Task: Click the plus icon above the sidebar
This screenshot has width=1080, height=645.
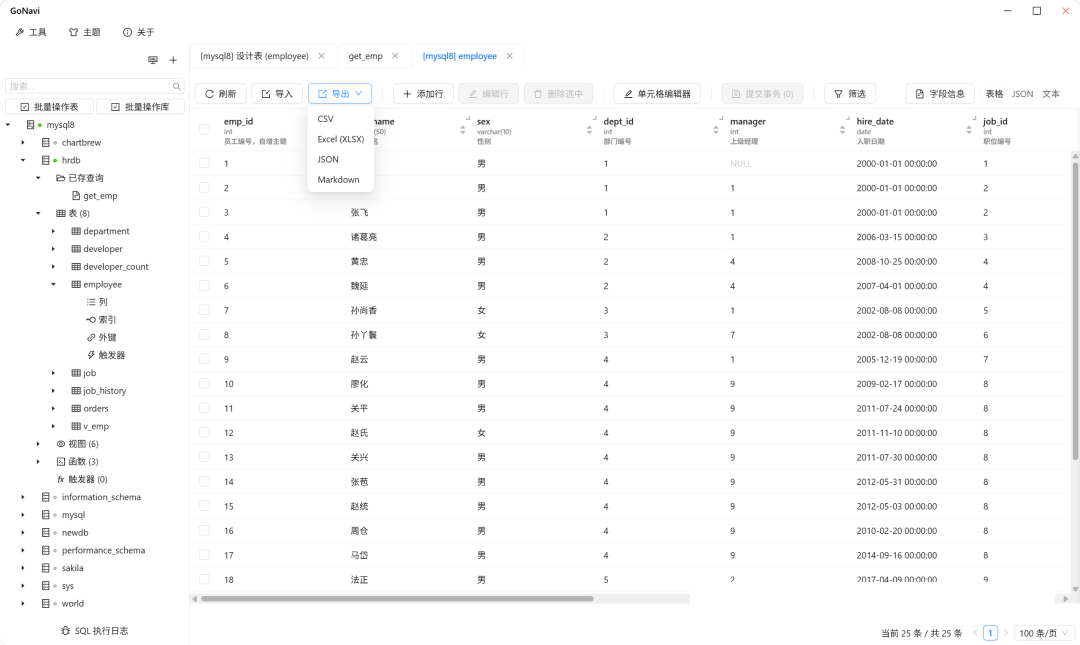Action: click(x=173, y=60)
